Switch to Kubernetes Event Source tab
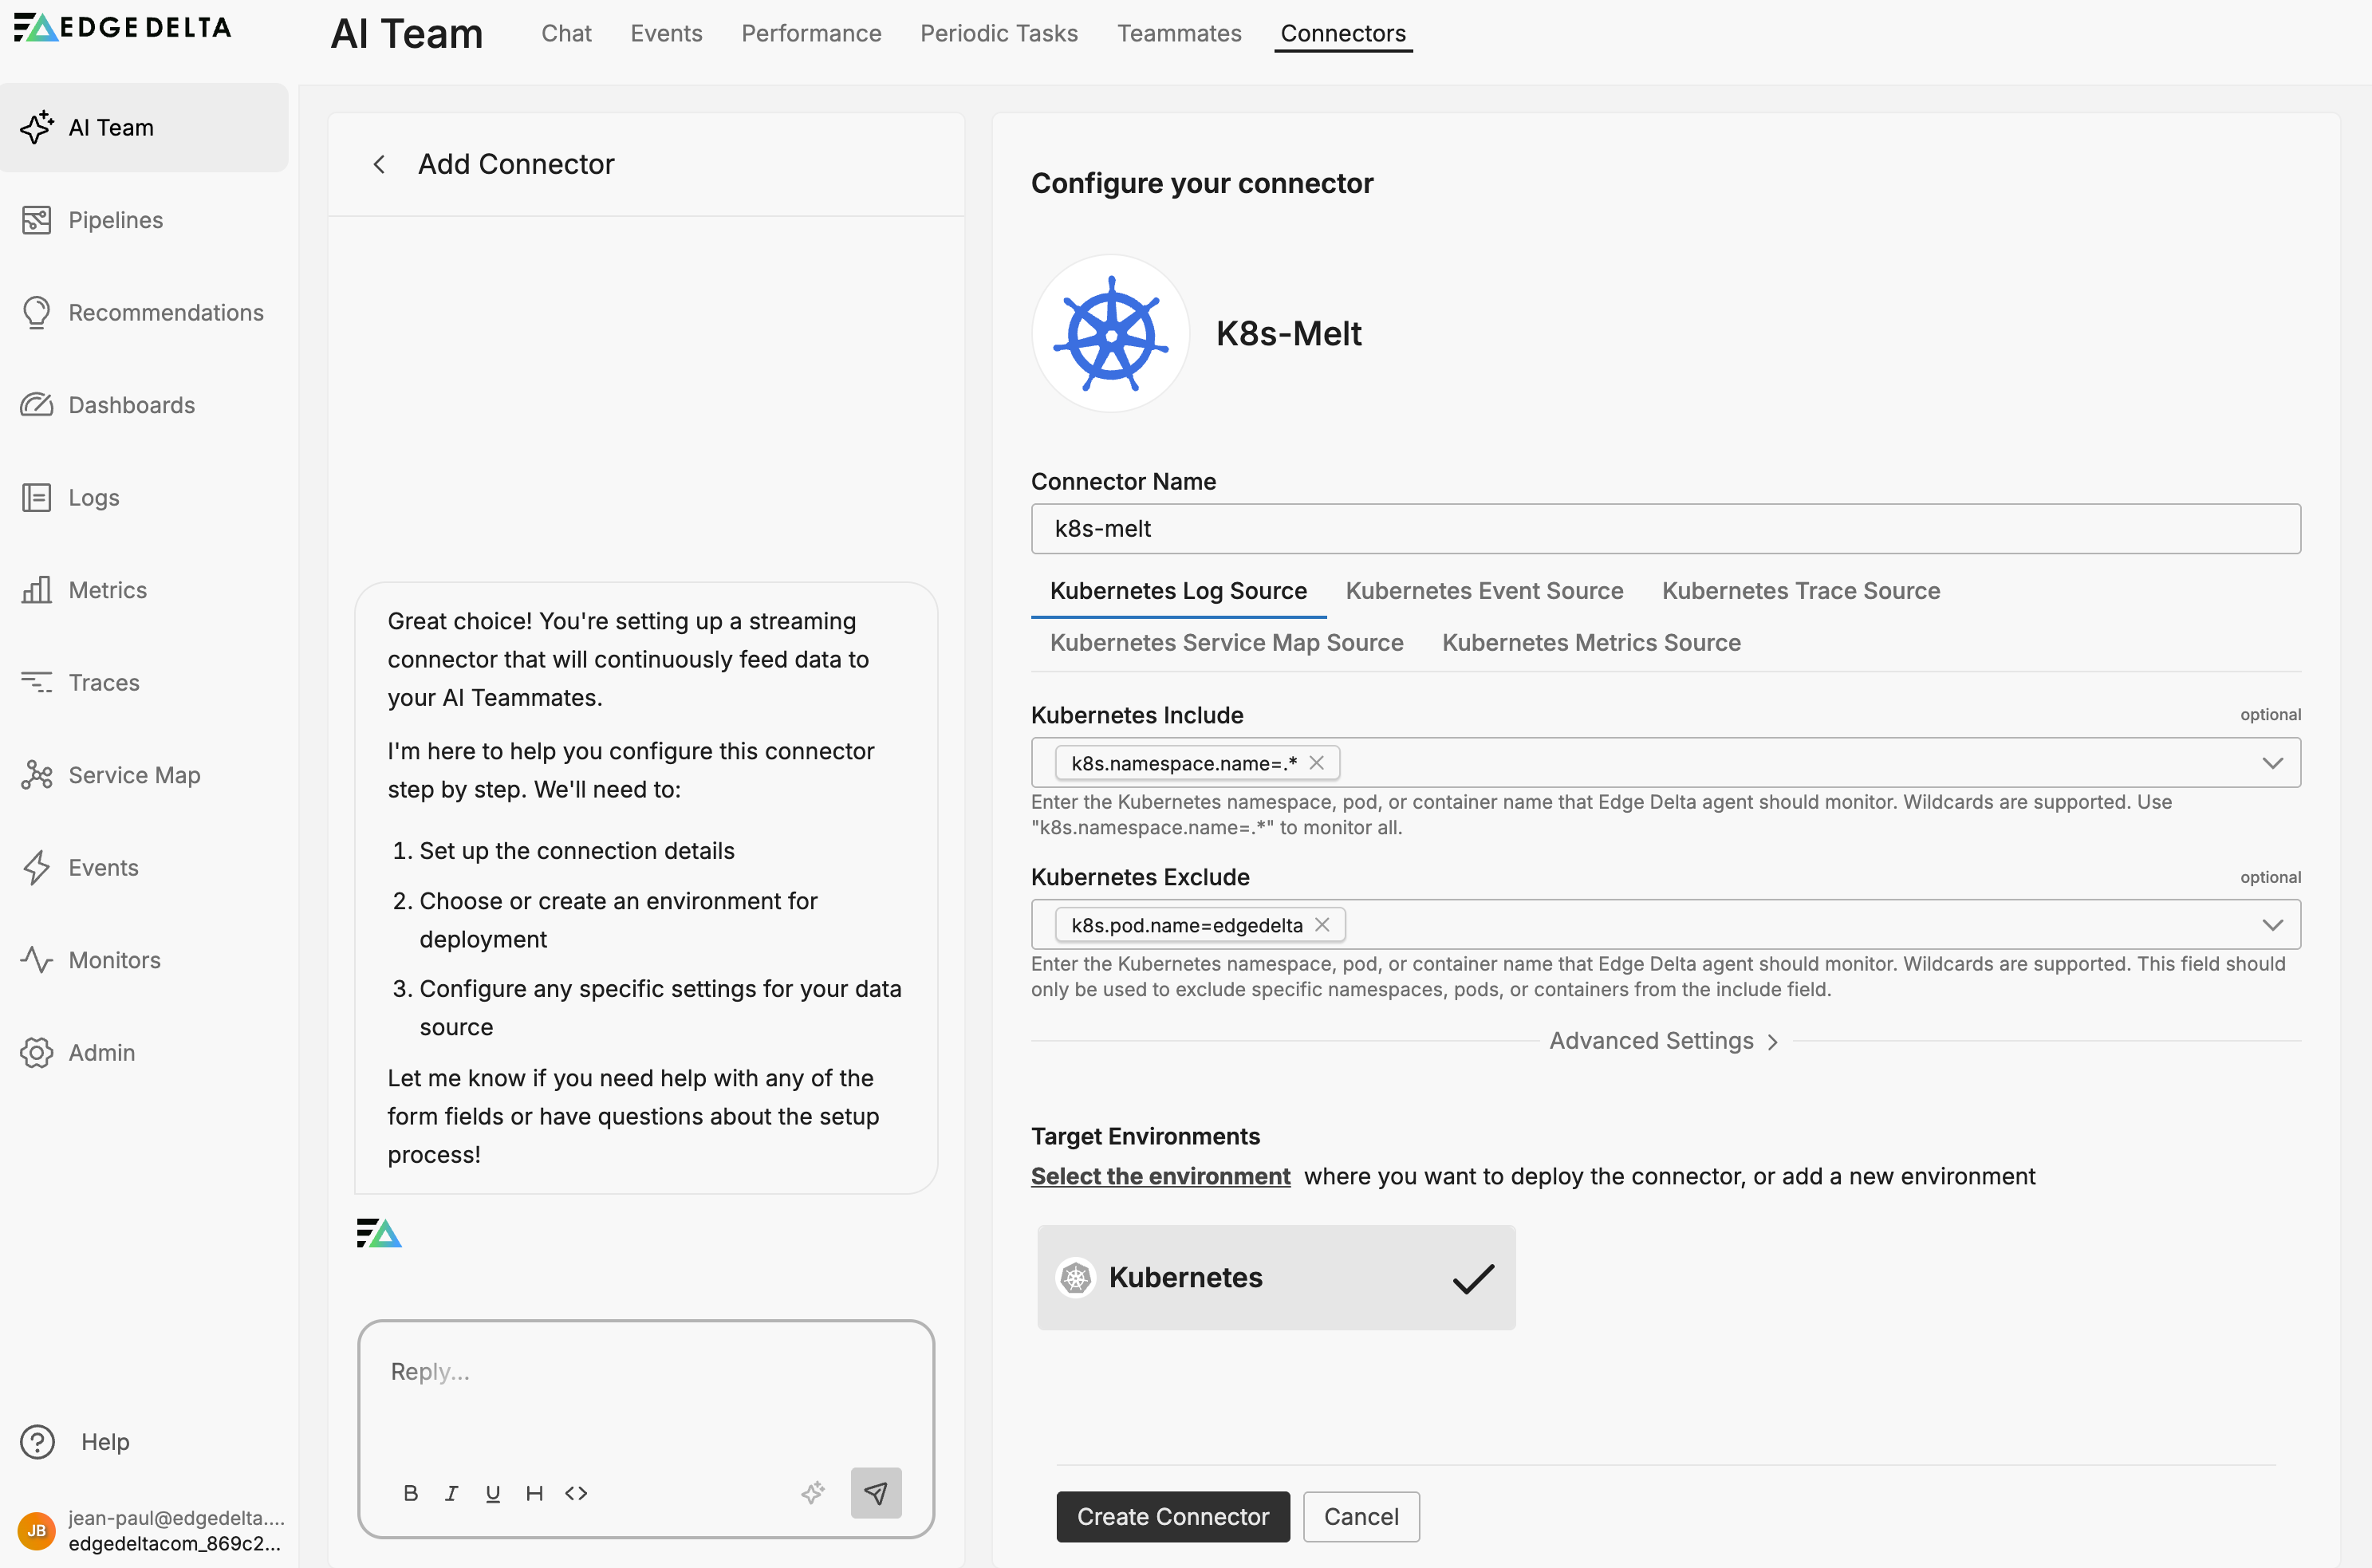Screen dimensions: 2372x1568 click(1484, 591)
